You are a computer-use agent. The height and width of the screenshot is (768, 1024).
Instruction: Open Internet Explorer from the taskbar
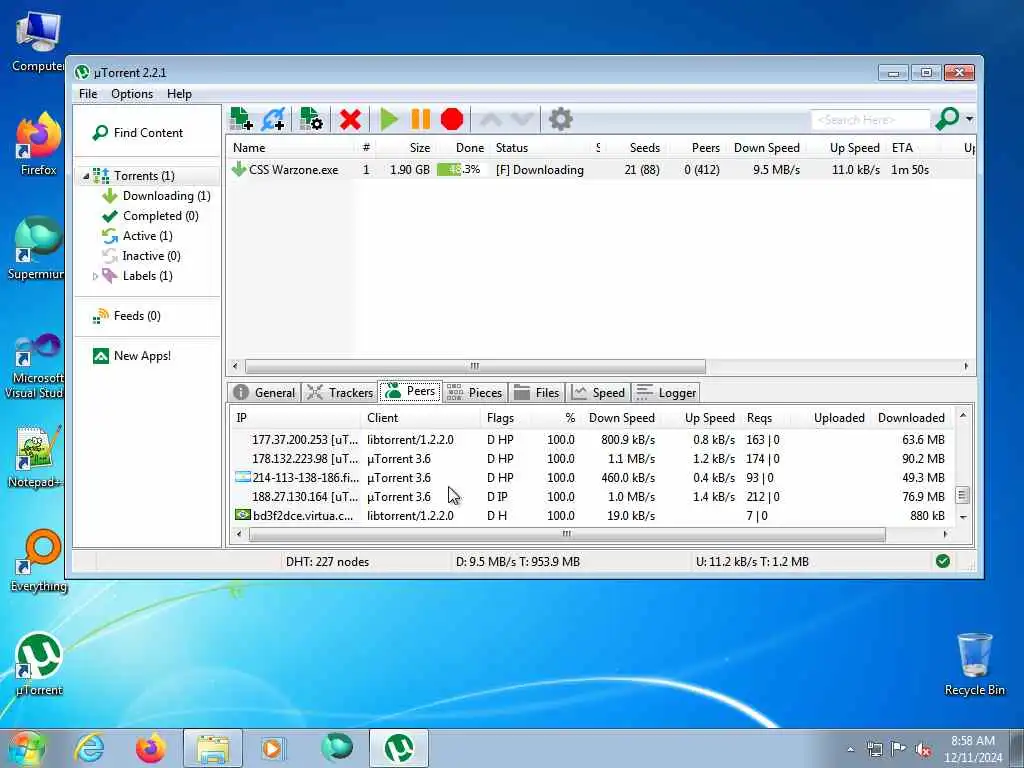click(x=89, y=748)
